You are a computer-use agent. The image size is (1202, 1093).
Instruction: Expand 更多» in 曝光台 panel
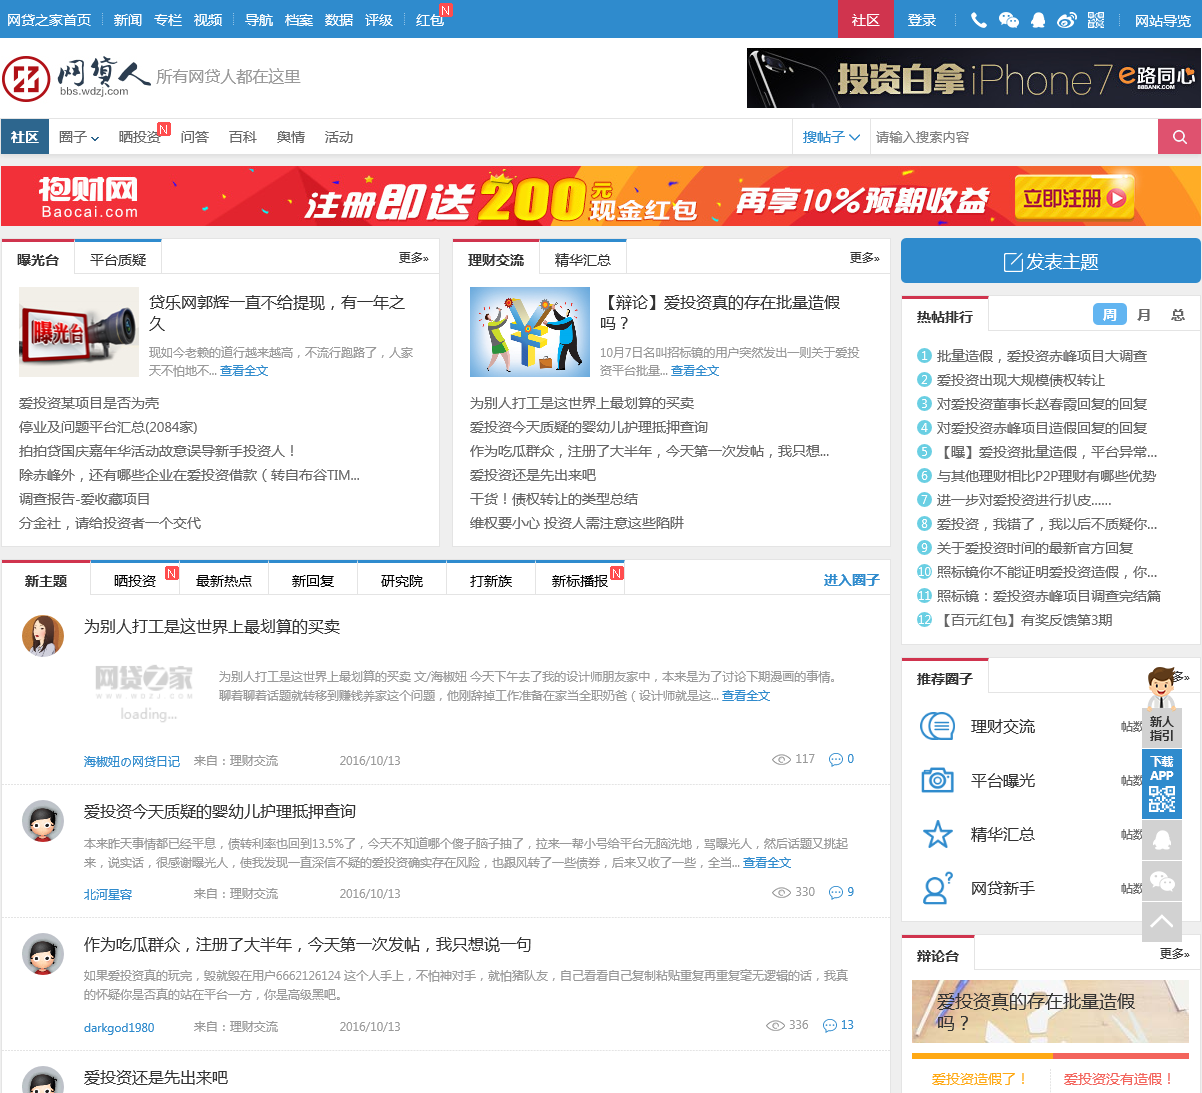pos(413,258)
